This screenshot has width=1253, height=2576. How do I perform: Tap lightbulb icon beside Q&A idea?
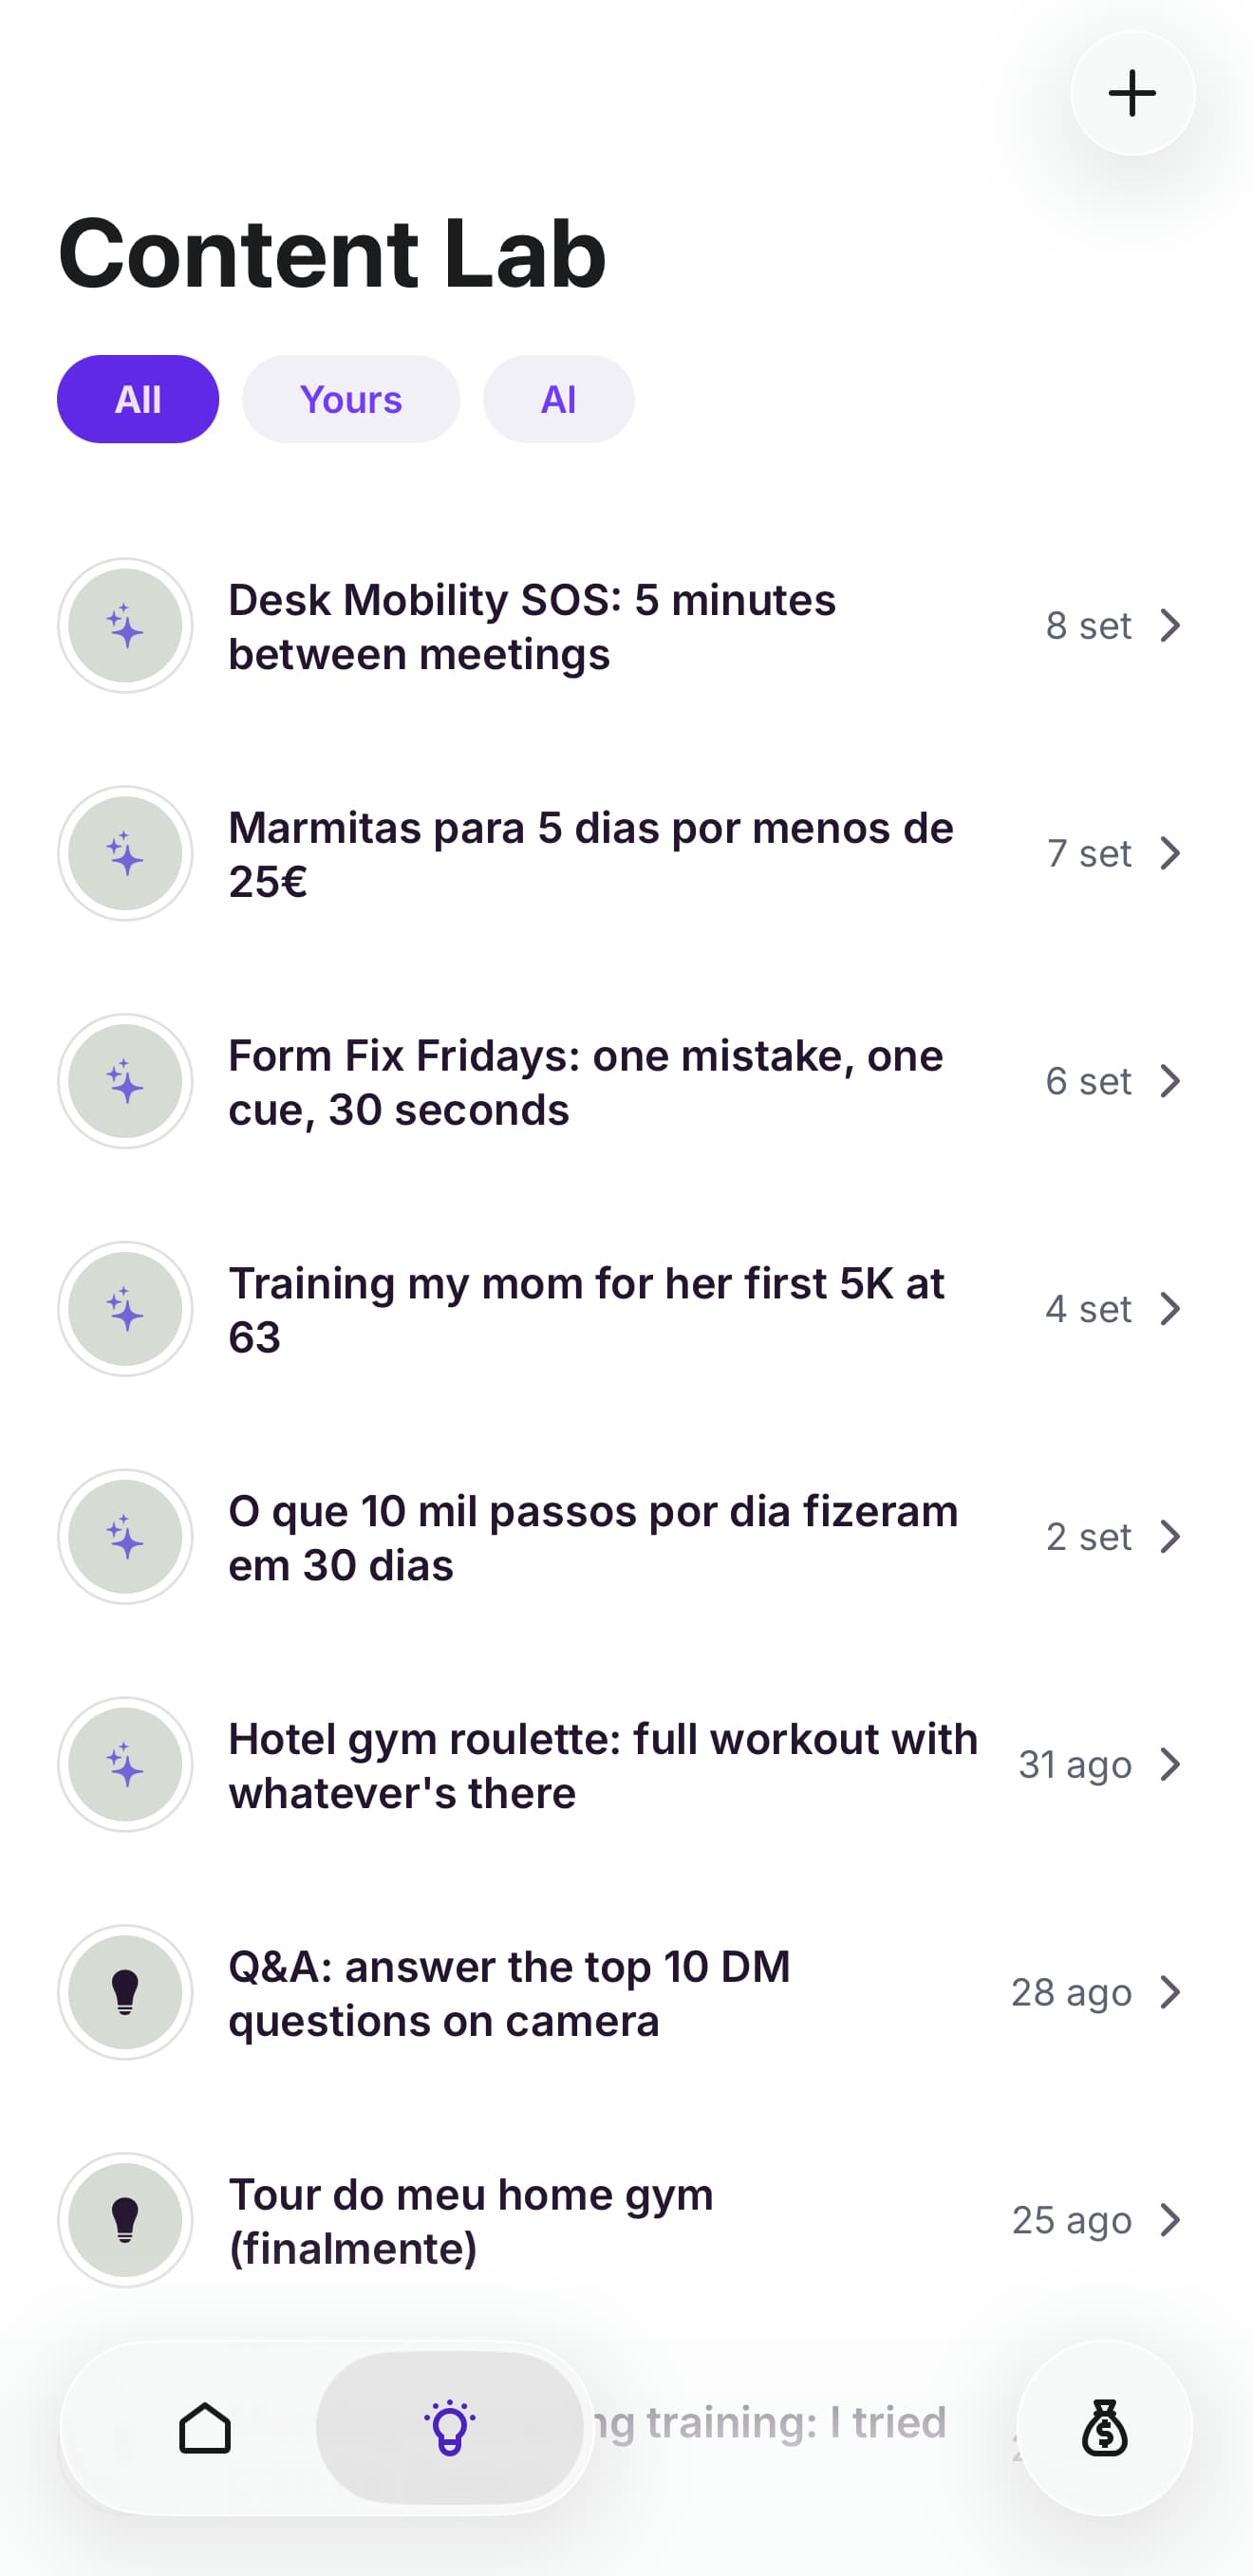click(125, 1992)
